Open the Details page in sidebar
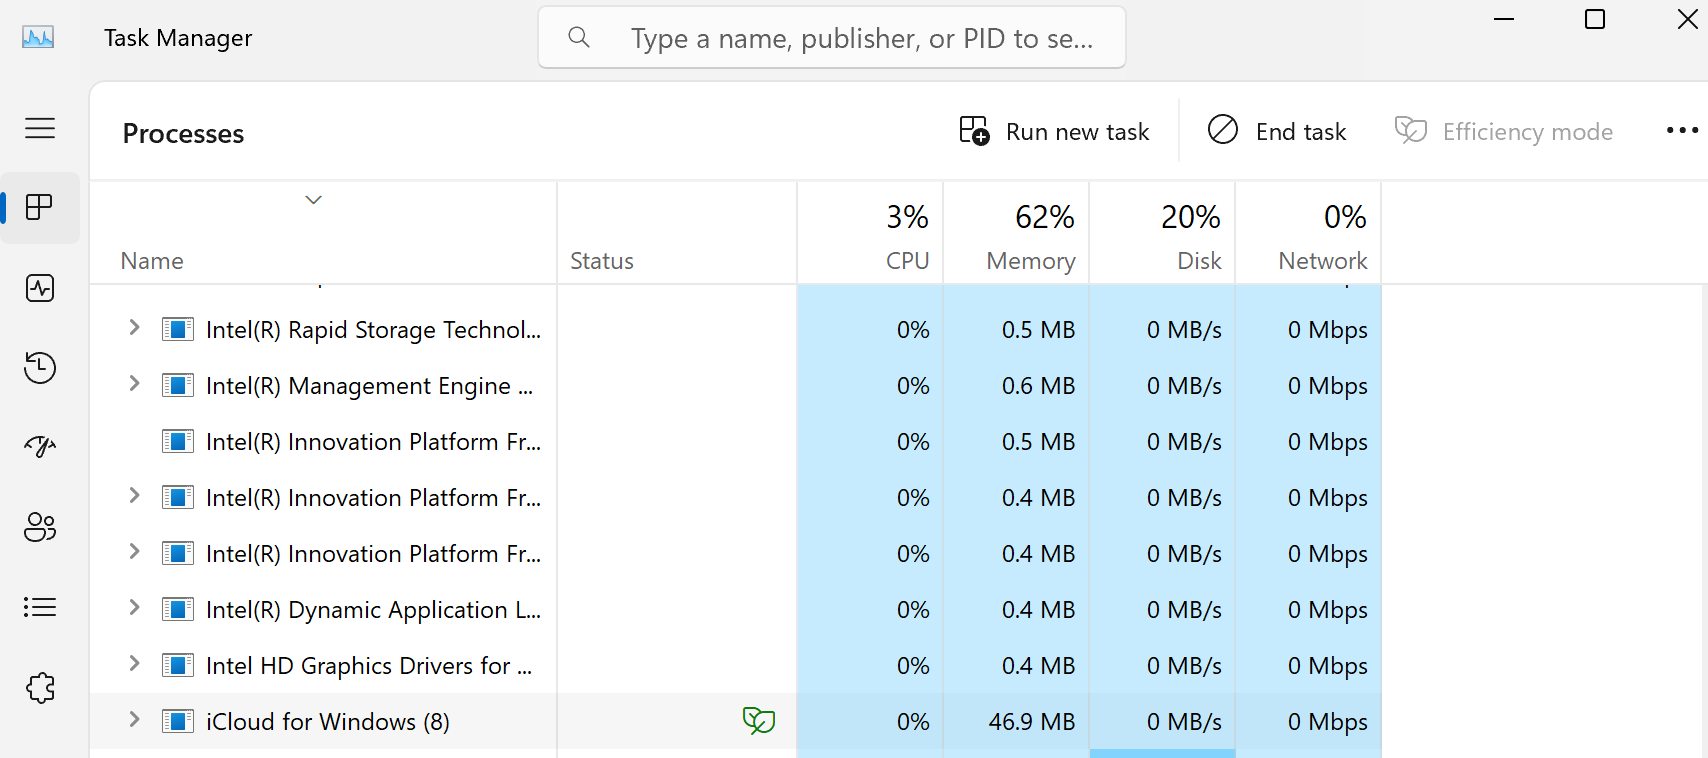Viewport: 1708px width, 758px height. click(x=40, y=607)
